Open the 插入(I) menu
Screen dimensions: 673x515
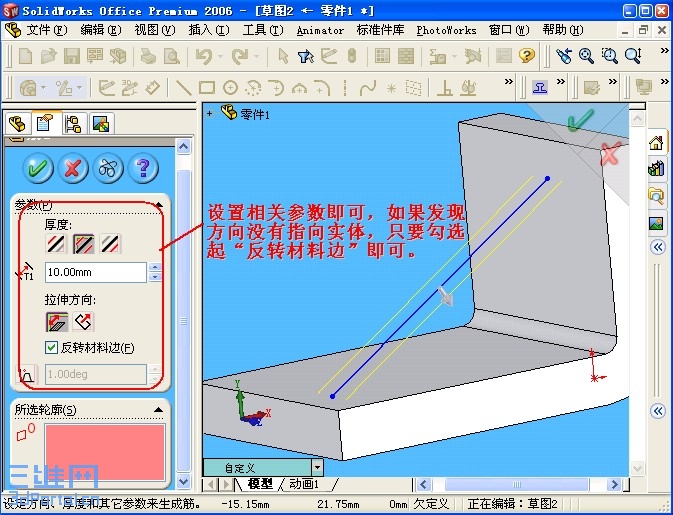coord(209,30)
